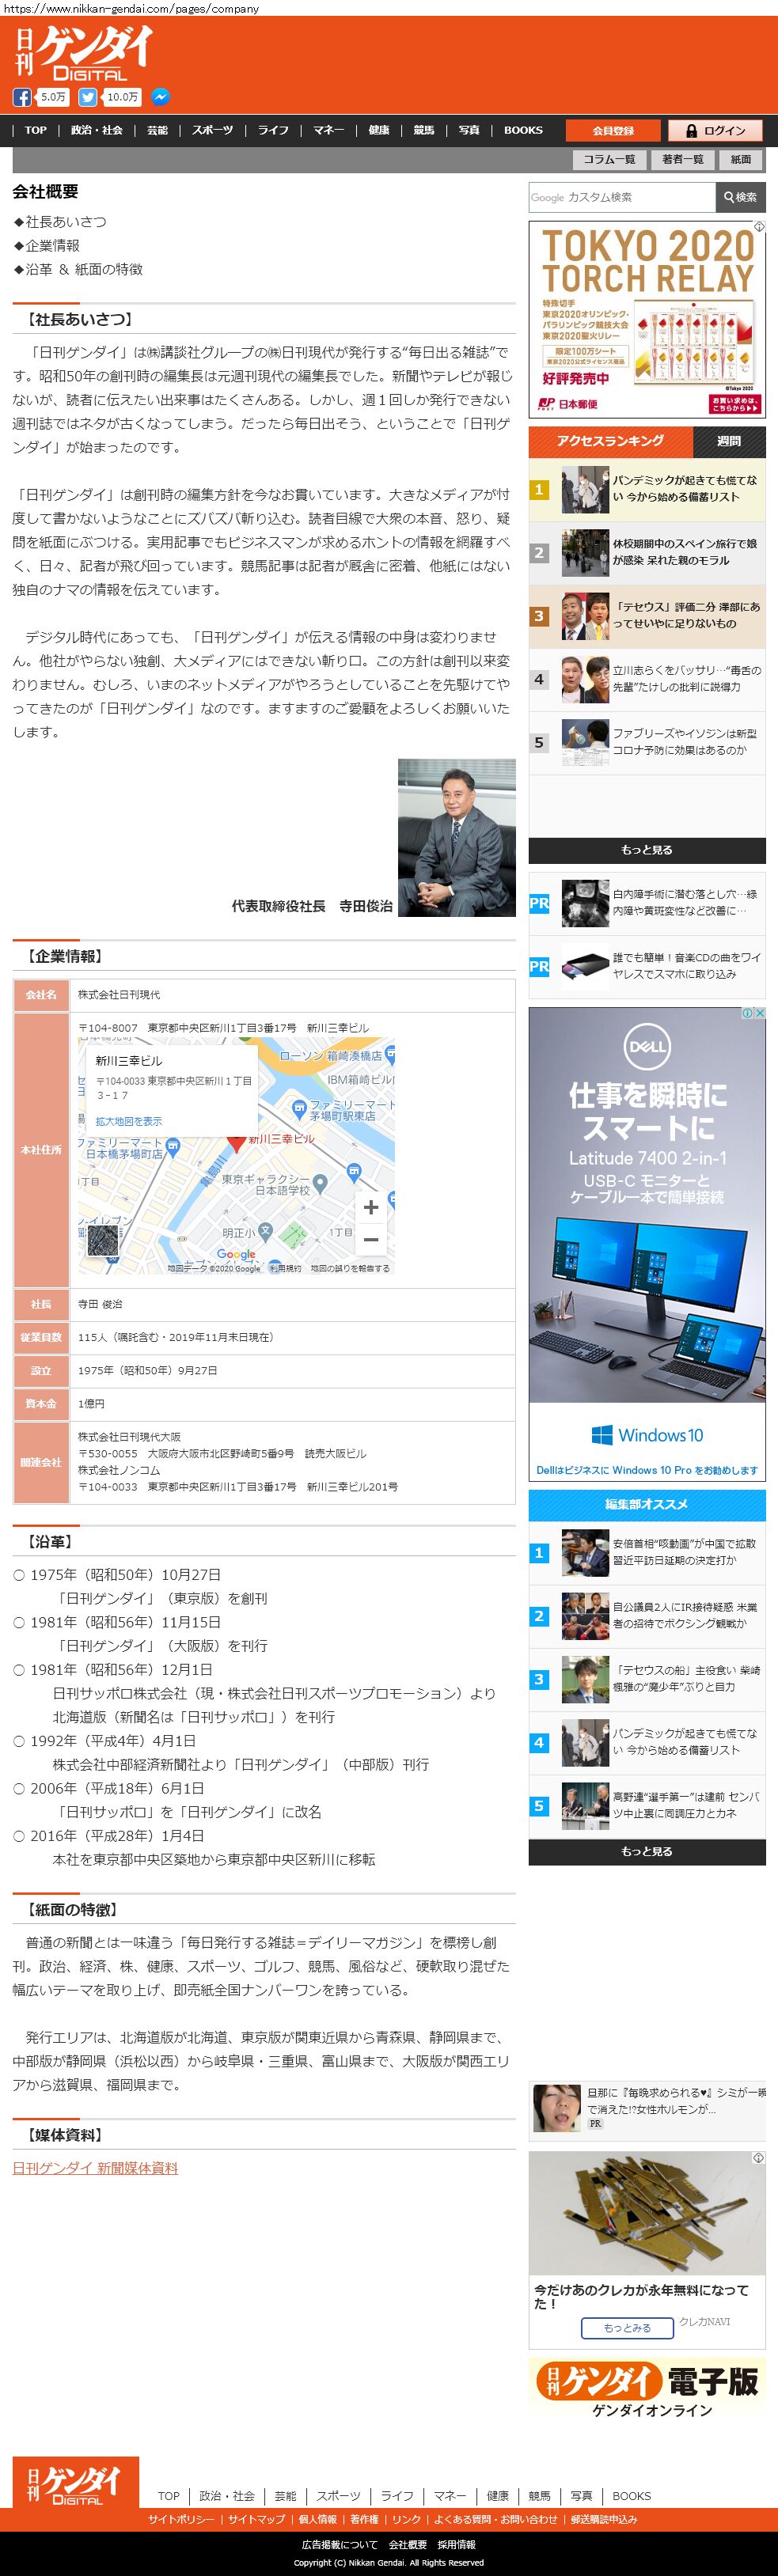778x2576 pixels.
Task: Close the Dell ad with X icon
Action: point(760,1013)
